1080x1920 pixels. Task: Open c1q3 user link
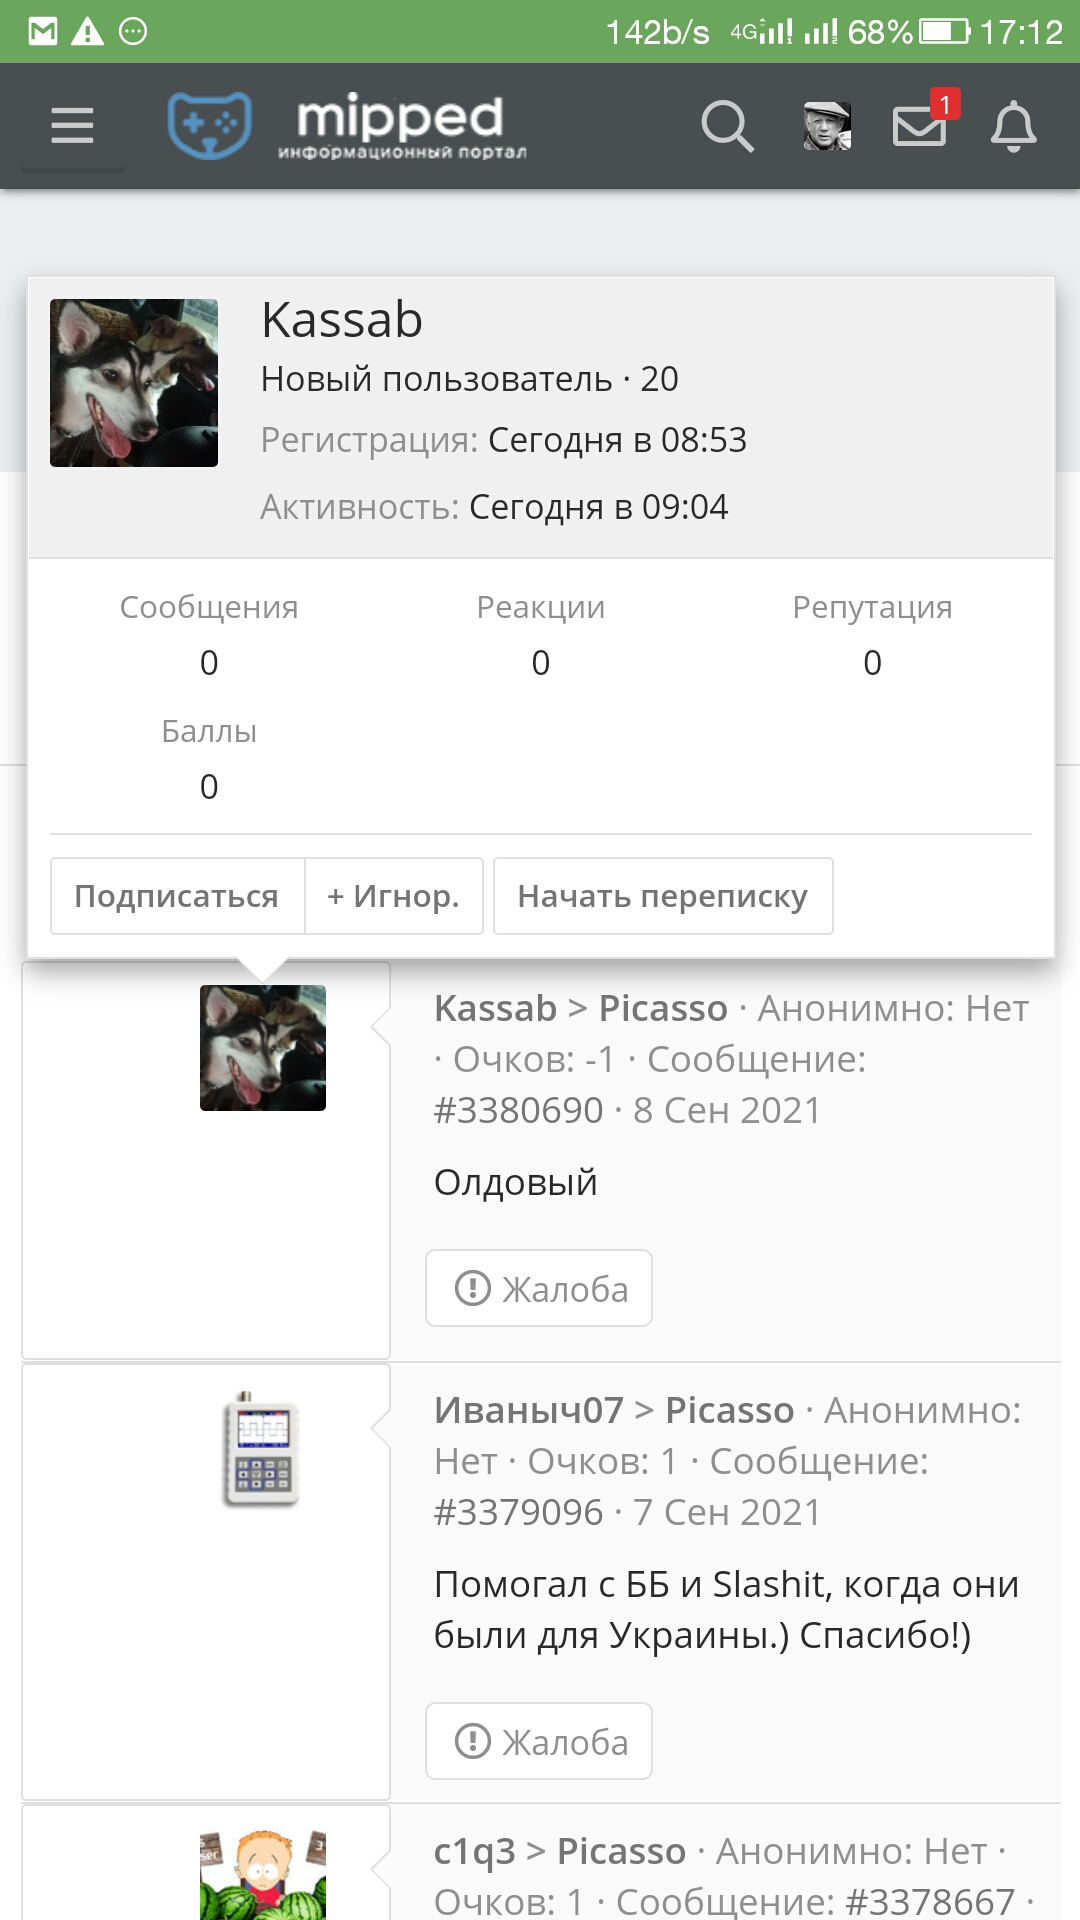point(474,1851)
